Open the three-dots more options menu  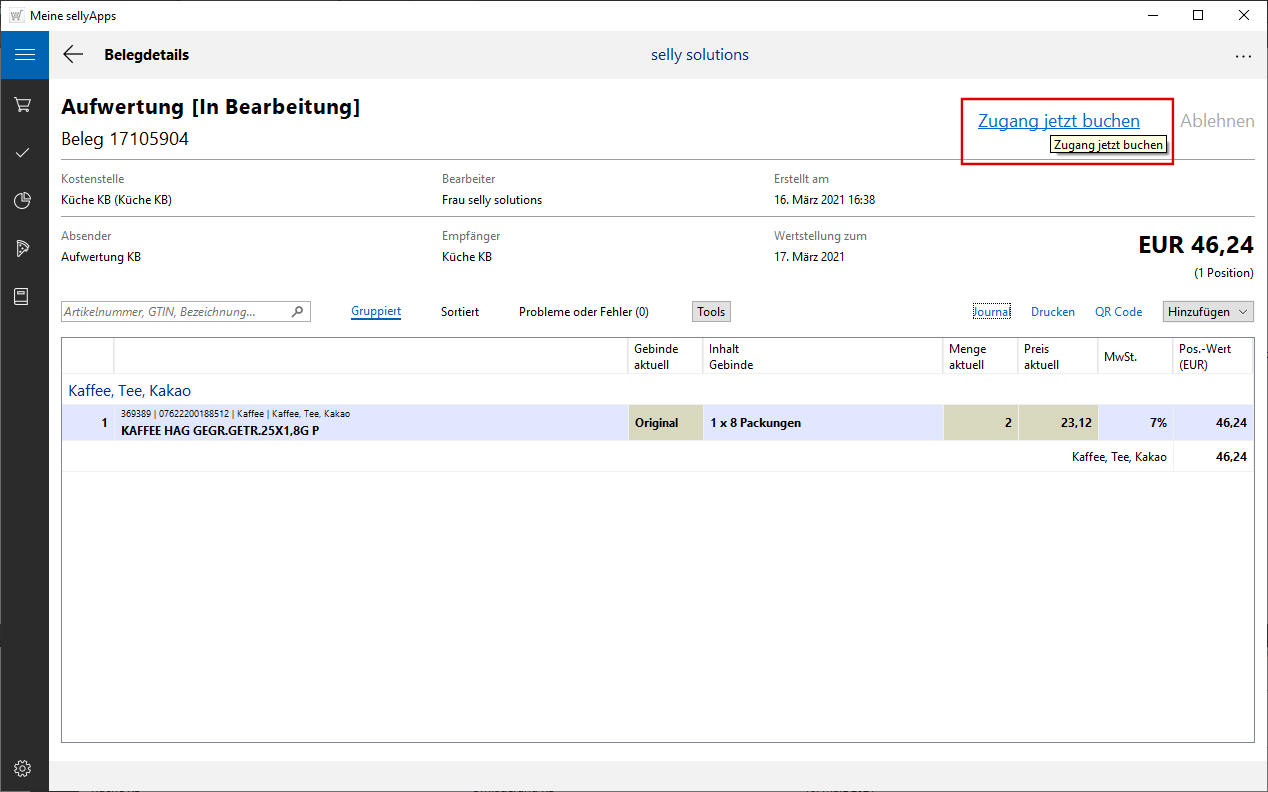(1243, 56)
